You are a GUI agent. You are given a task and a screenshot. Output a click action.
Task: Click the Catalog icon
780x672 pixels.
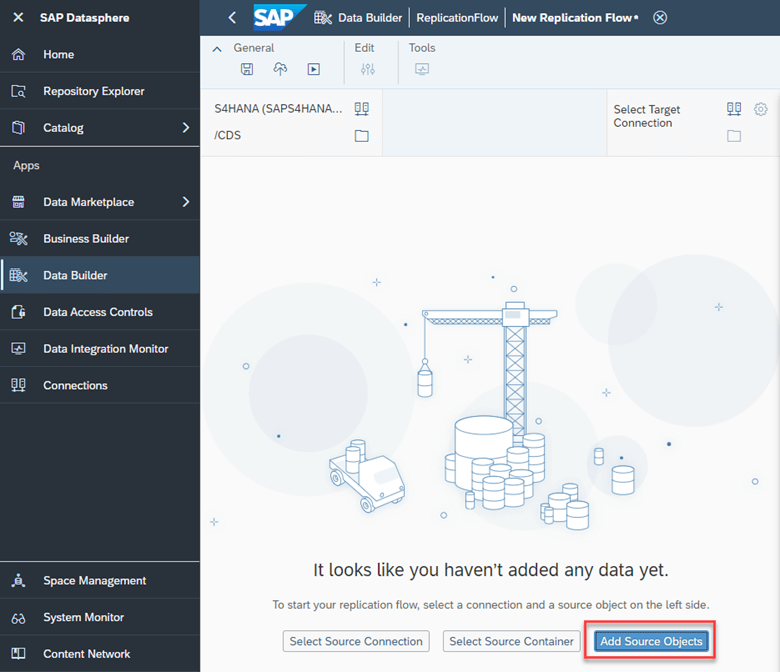click(18, 128)
